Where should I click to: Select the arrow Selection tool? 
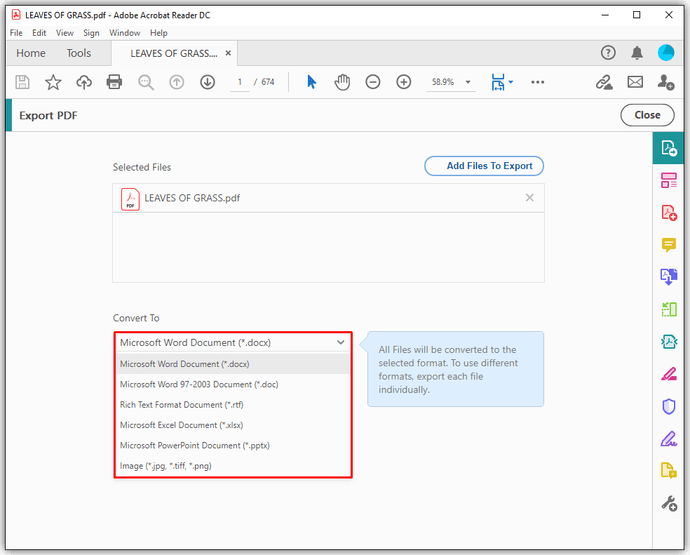pos(312,82)
